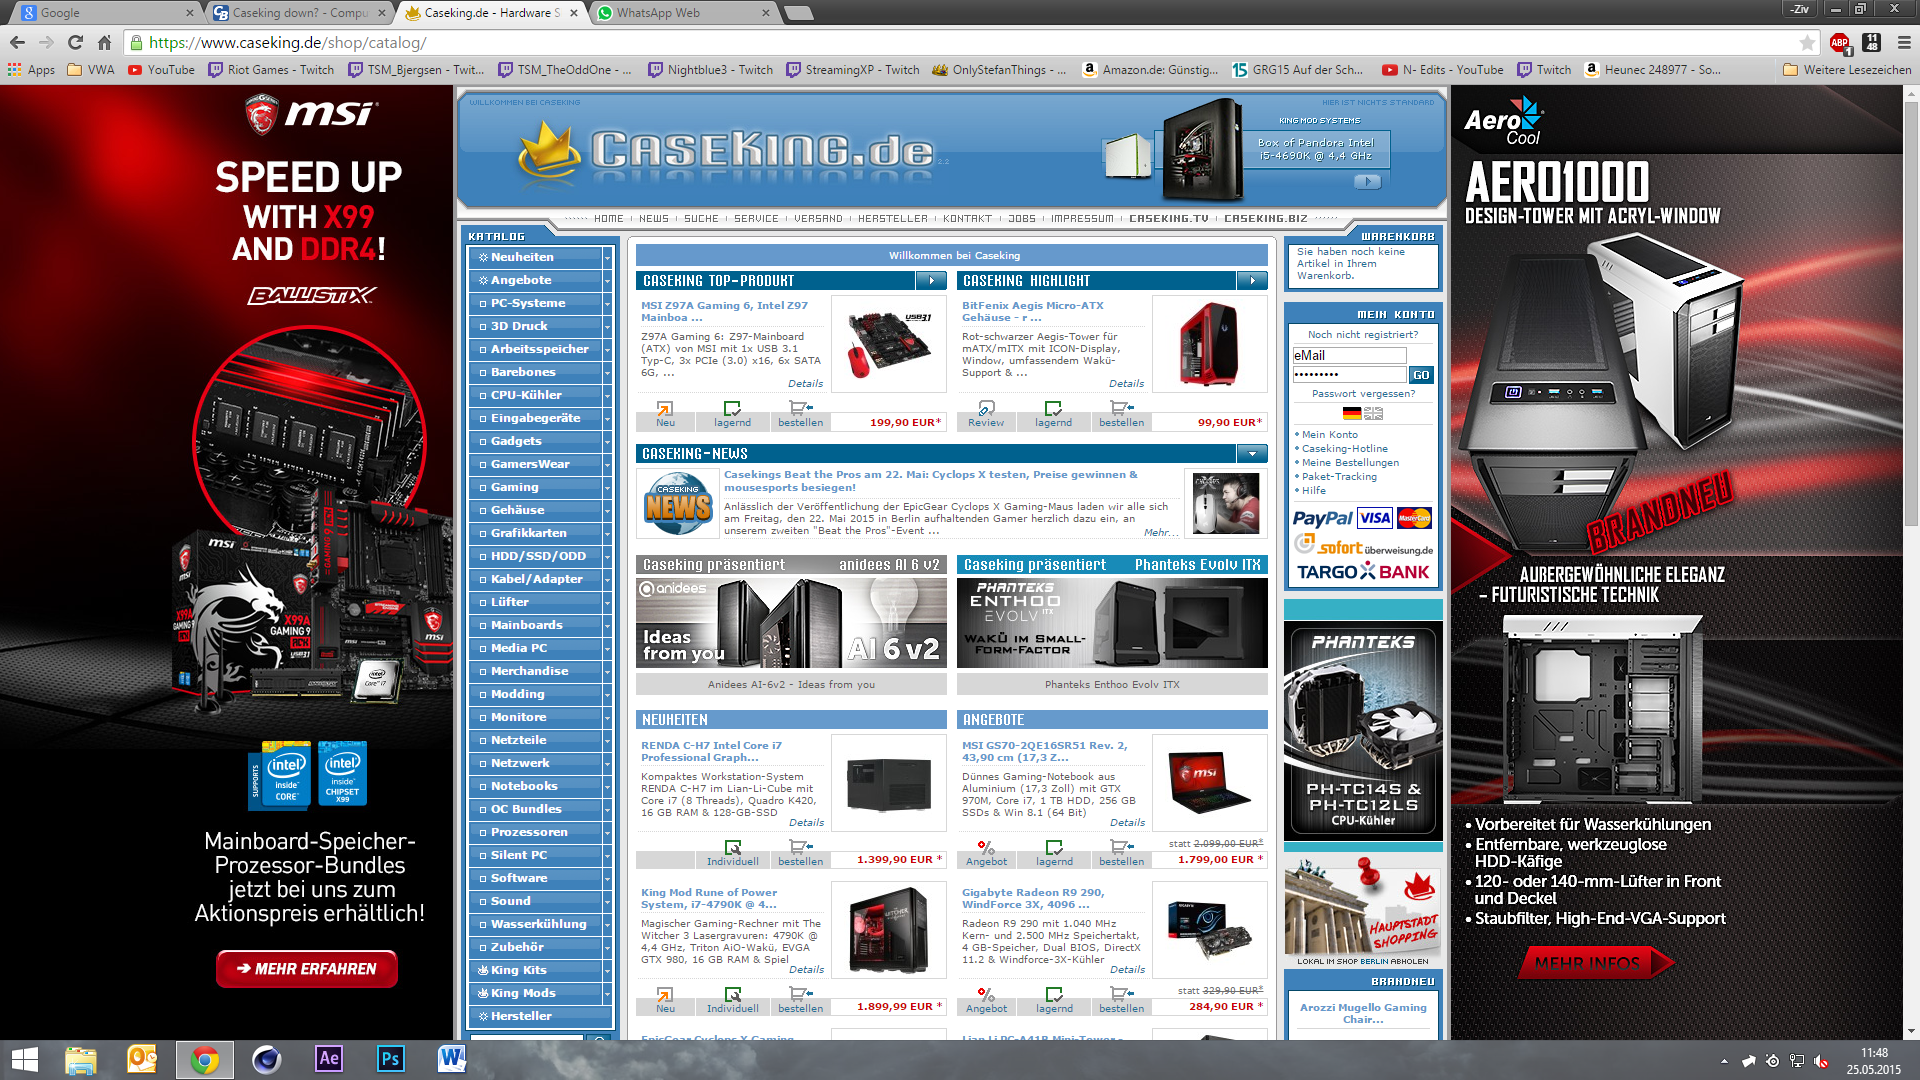This screenshot has width=1920, height=1080.
Task: Click the English flag language icon
Action: pos(1374,413)
